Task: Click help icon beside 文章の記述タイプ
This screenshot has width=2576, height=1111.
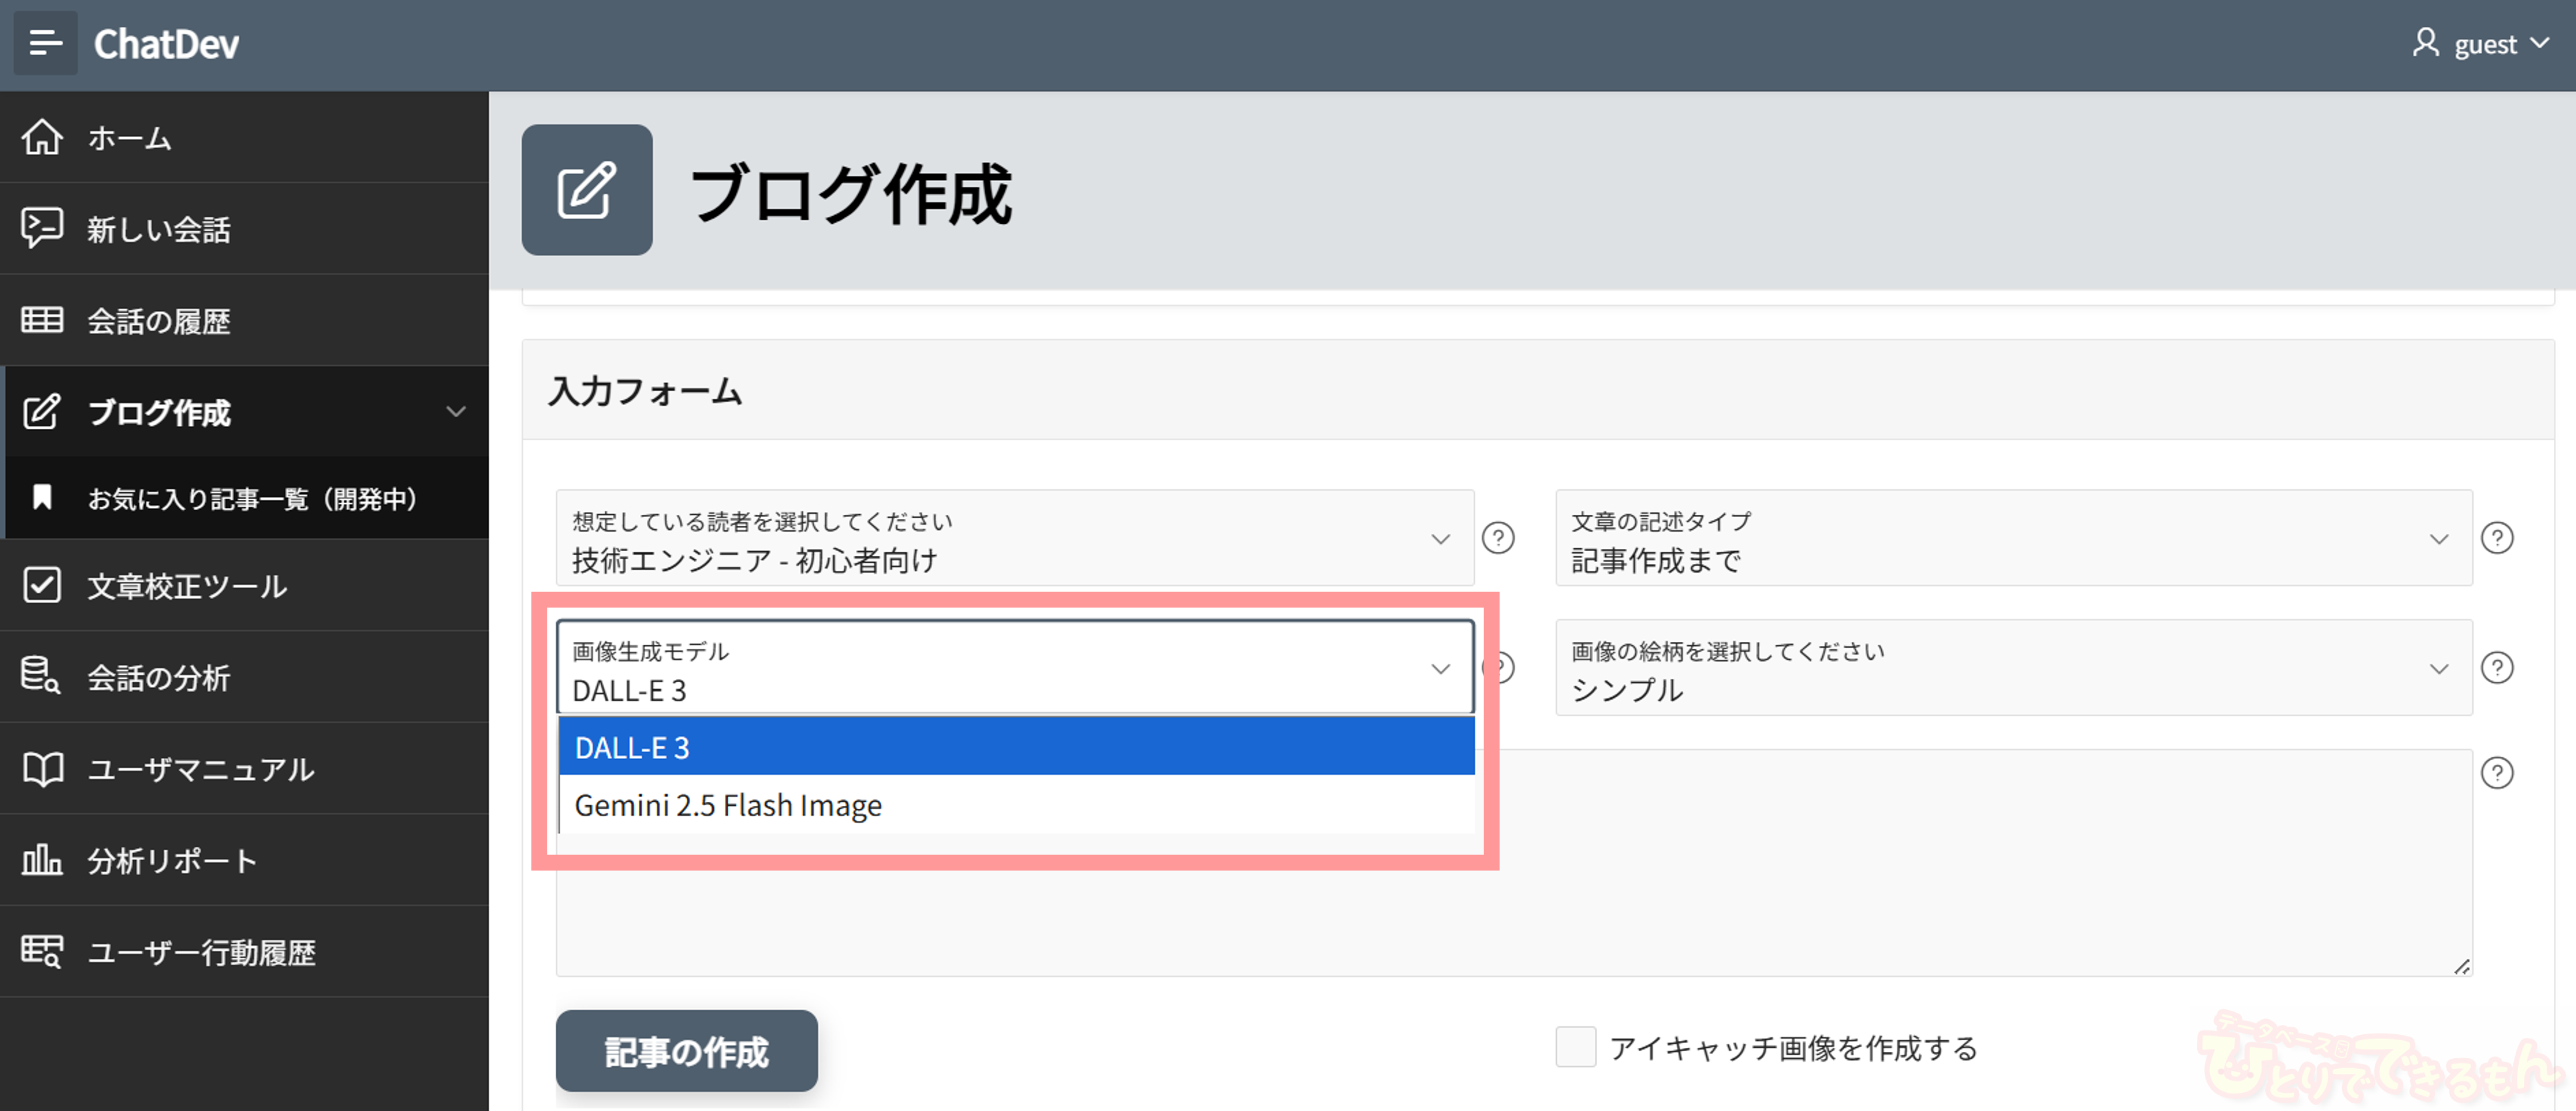Action: (2497, 538)
